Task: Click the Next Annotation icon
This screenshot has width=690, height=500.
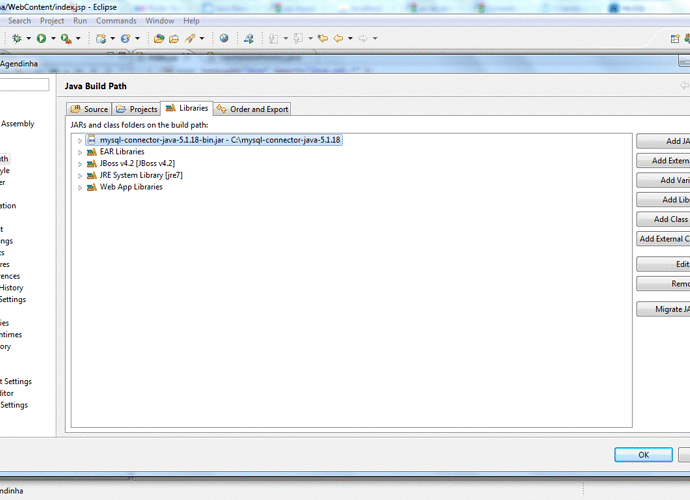Action: click(x=273, y=39)
